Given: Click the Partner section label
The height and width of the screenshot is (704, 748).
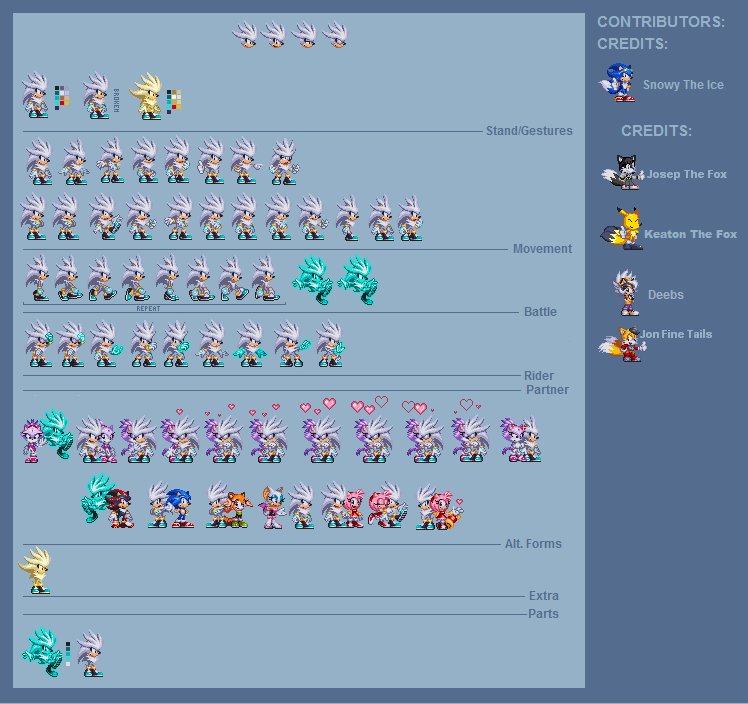Looking at the screenshot, I should (547, 390).
